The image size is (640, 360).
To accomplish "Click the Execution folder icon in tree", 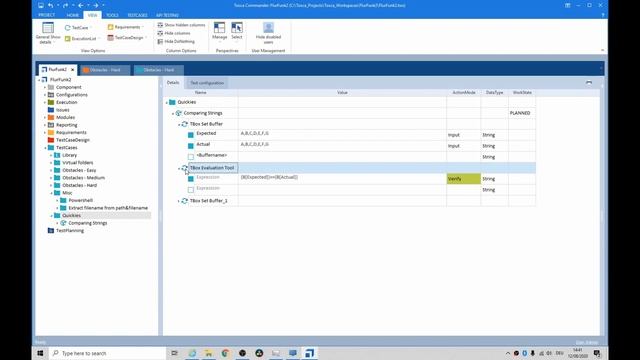I will click(51, 102).
